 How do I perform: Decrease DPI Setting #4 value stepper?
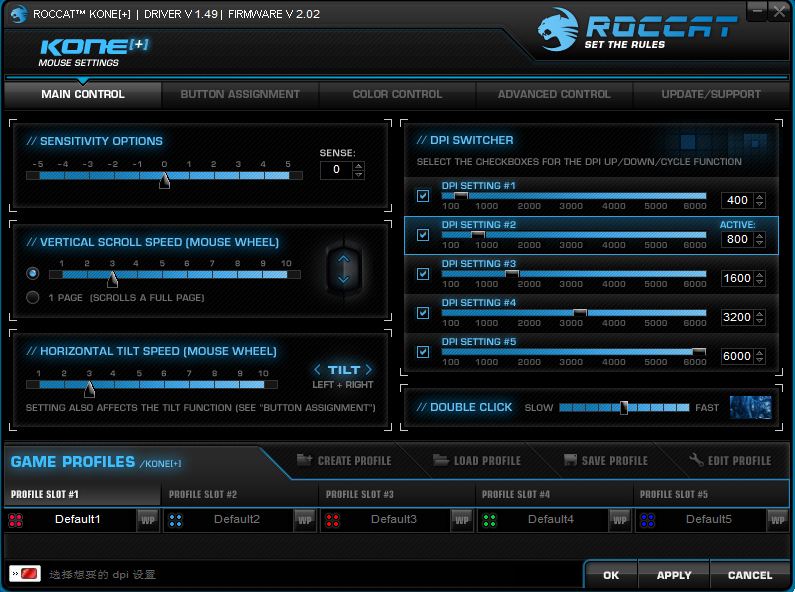[760, 321]
